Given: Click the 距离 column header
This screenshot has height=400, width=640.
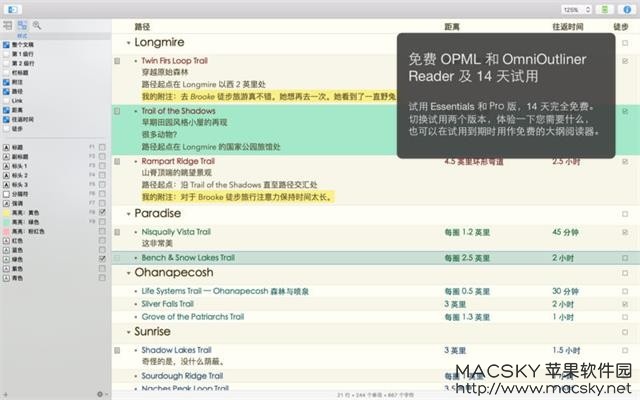Looking at the screenshot, I should 452,27.
